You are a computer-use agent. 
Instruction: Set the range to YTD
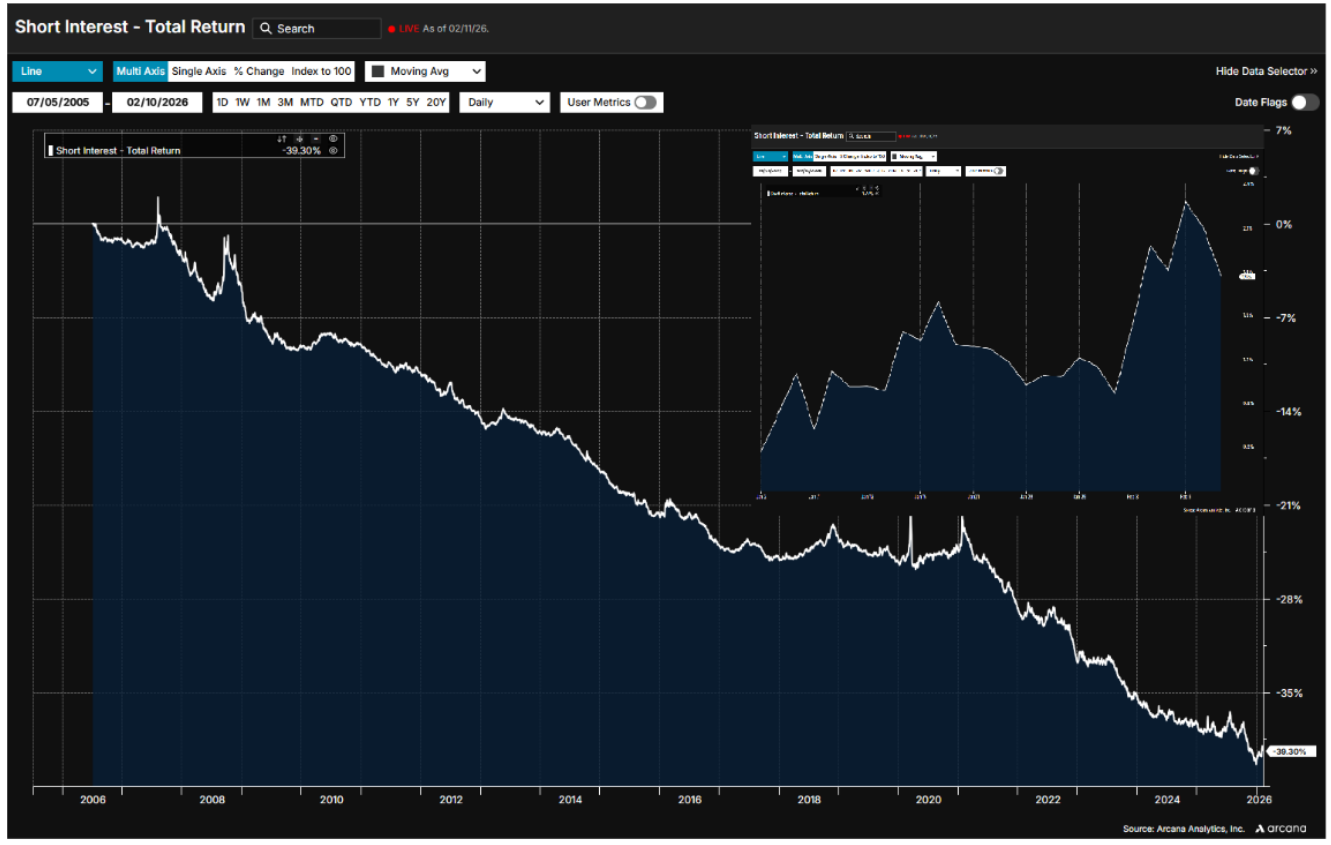[370, 102]
